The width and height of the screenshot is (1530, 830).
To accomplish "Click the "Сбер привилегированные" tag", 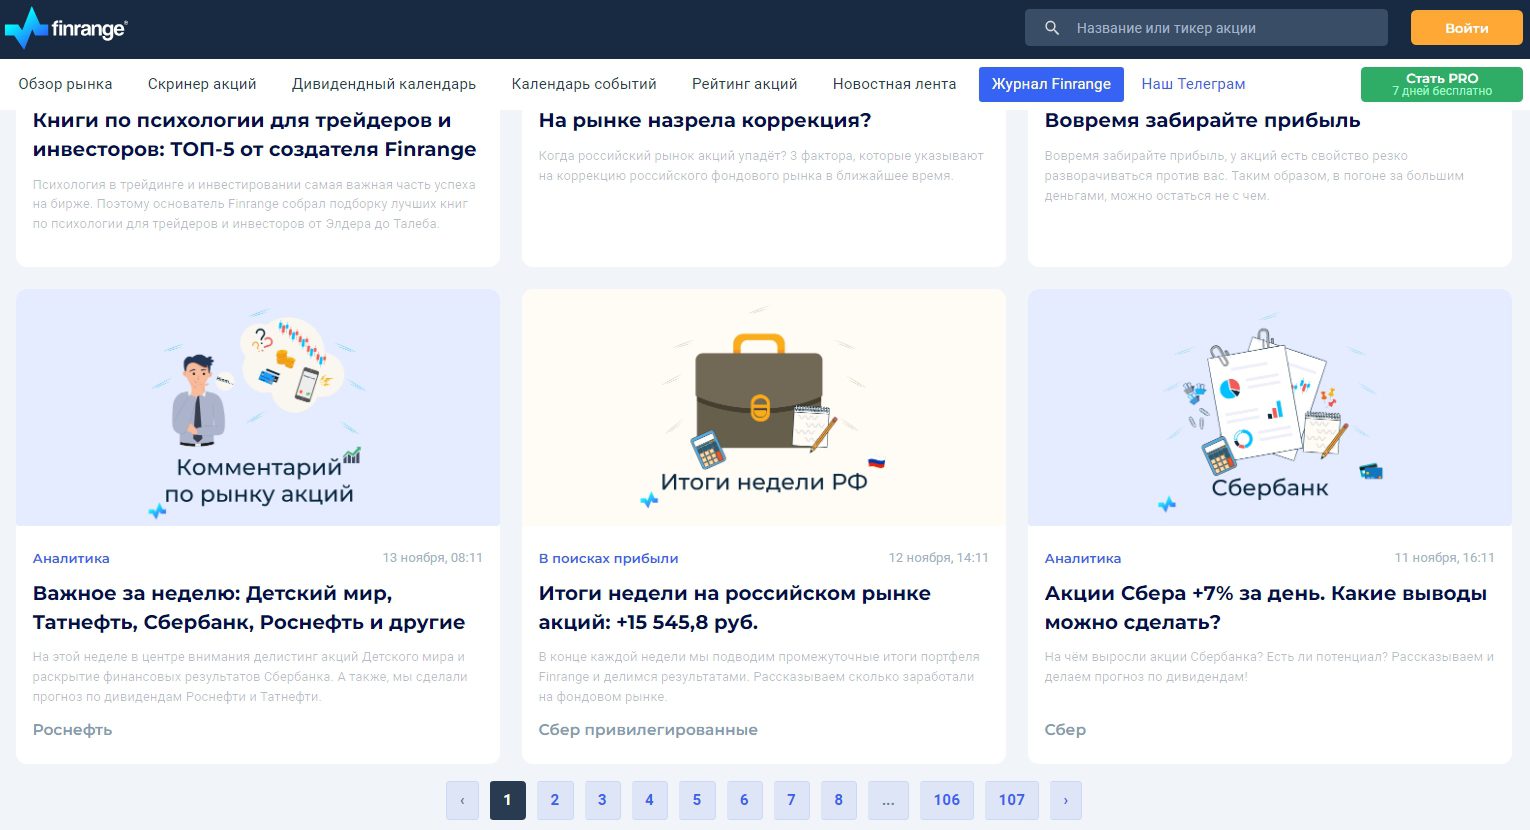I will [x=648, y=730].
